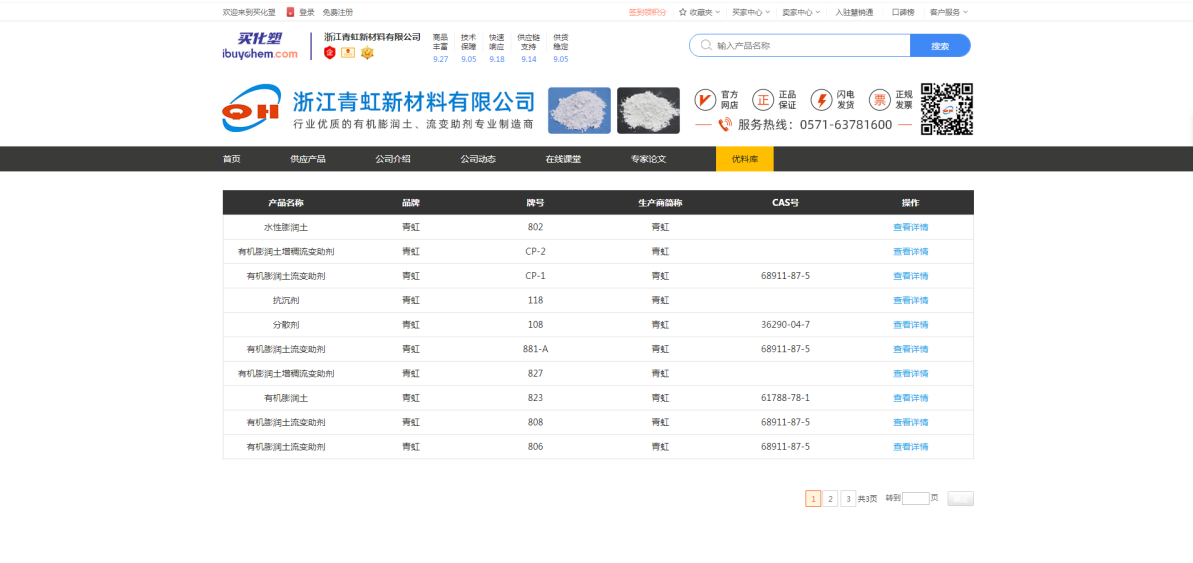Click the blue 搜索 button
The height and width of the screenshot is (563, 1193).
[x=940, y=46]
